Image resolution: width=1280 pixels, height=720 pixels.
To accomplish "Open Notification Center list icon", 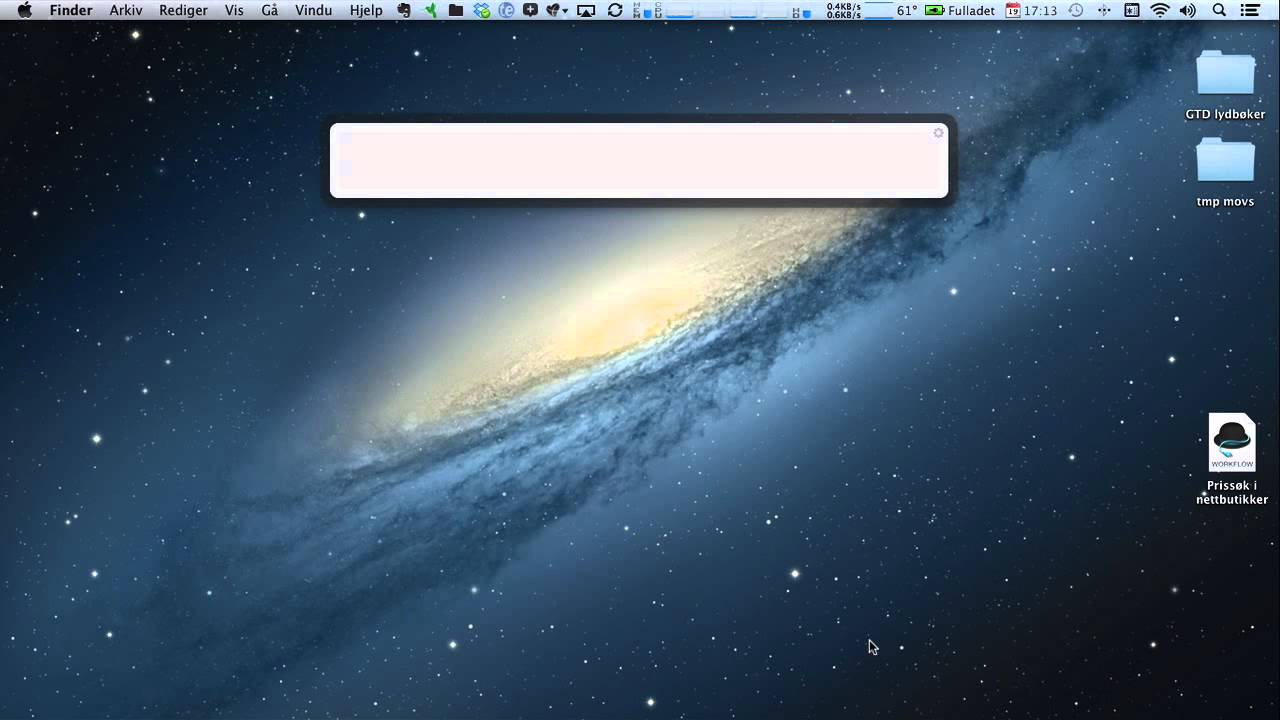I will click(1250, 10).
